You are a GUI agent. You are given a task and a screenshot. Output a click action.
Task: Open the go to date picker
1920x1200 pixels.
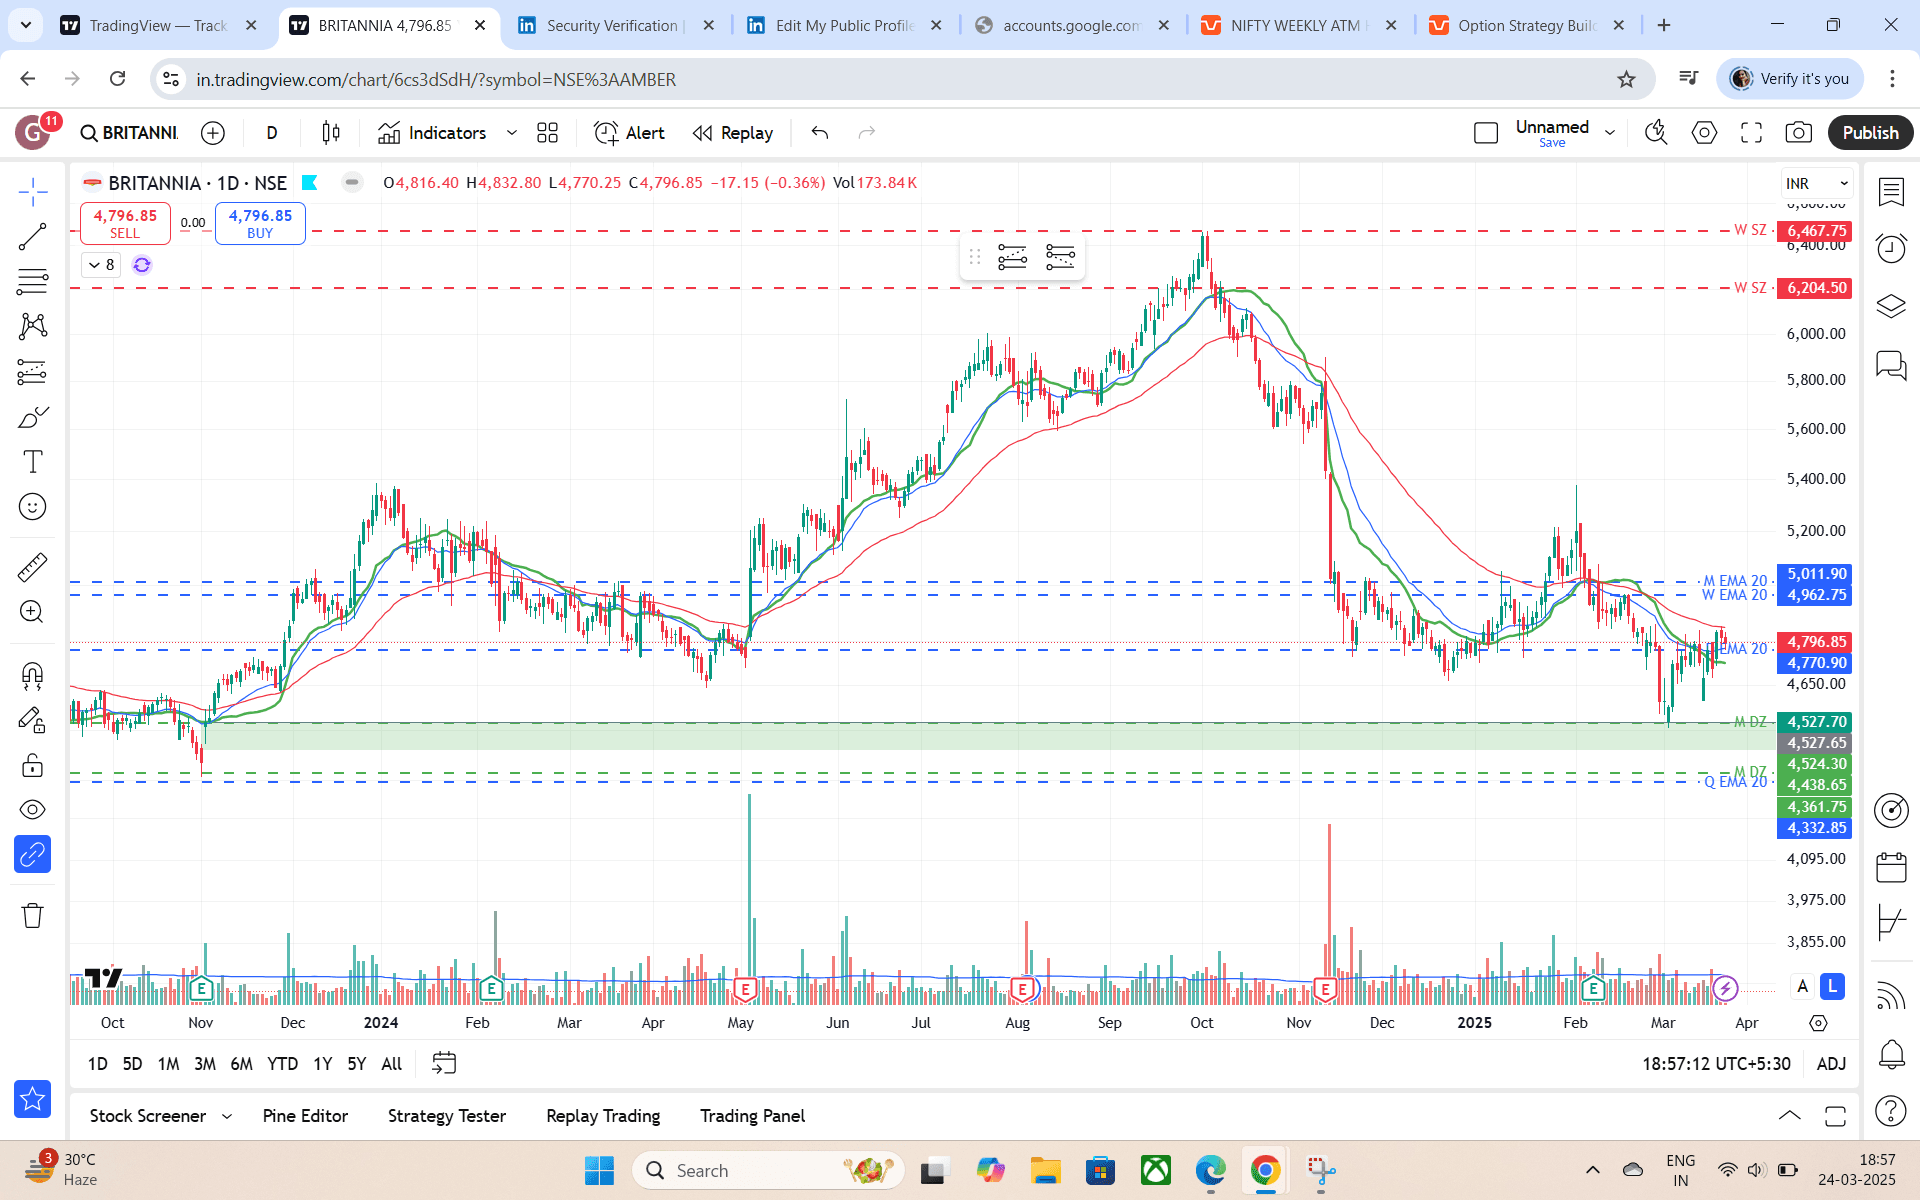(x=444, y=1063)
